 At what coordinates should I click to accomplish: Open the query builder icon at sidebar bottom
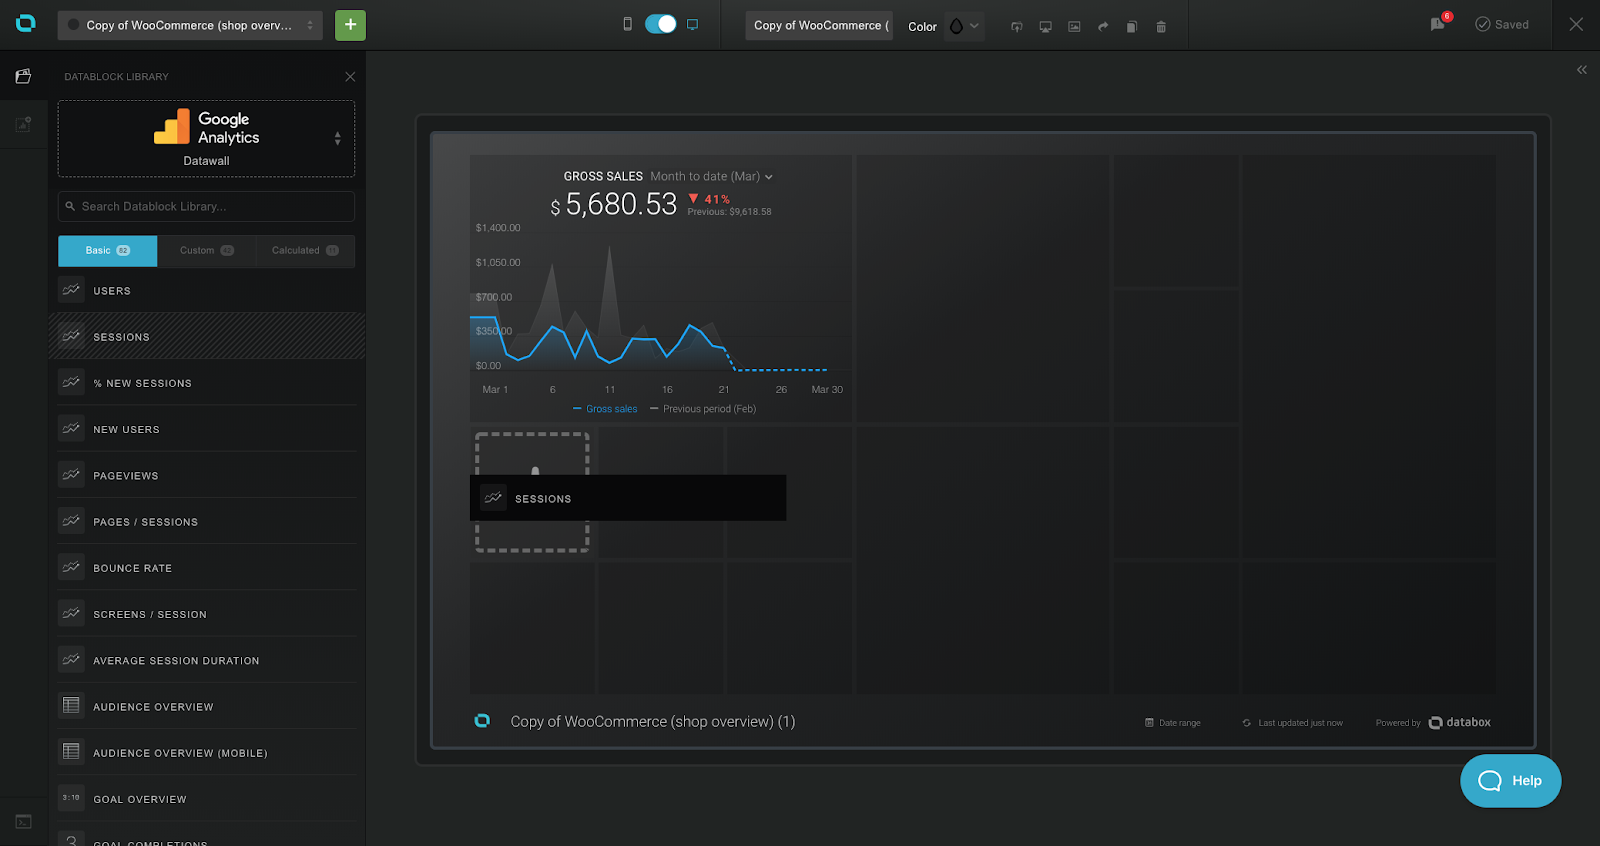click(23, 822)
